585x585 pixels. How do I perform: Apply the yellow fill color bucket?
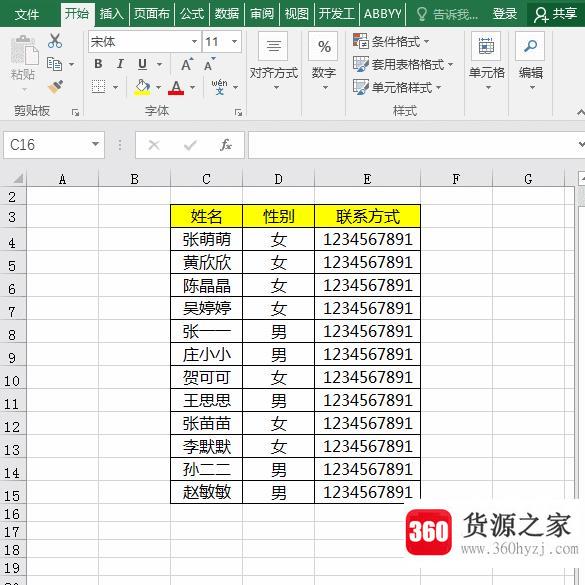tap(142, 87)
